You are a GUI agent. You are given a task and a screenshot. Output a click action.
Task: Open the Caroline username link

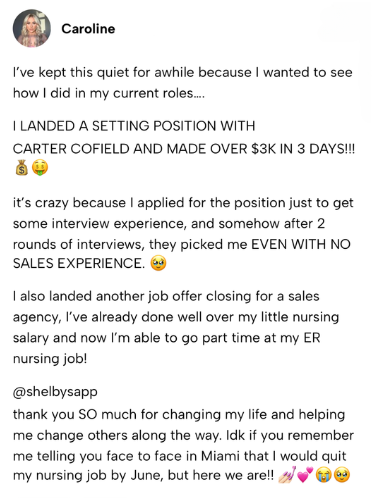[x=88, y=29]
